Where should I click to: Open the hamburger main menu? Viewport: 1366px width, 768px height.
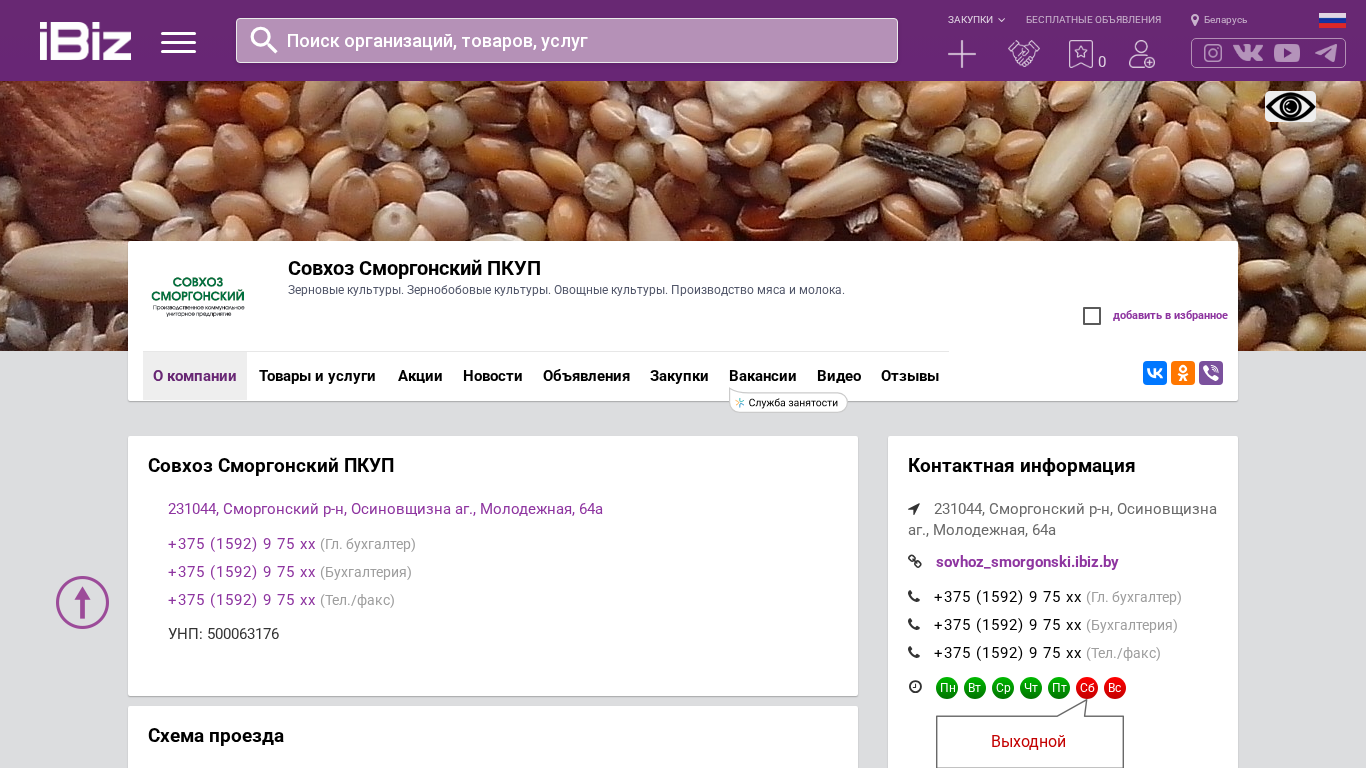[x=178, y=42]
